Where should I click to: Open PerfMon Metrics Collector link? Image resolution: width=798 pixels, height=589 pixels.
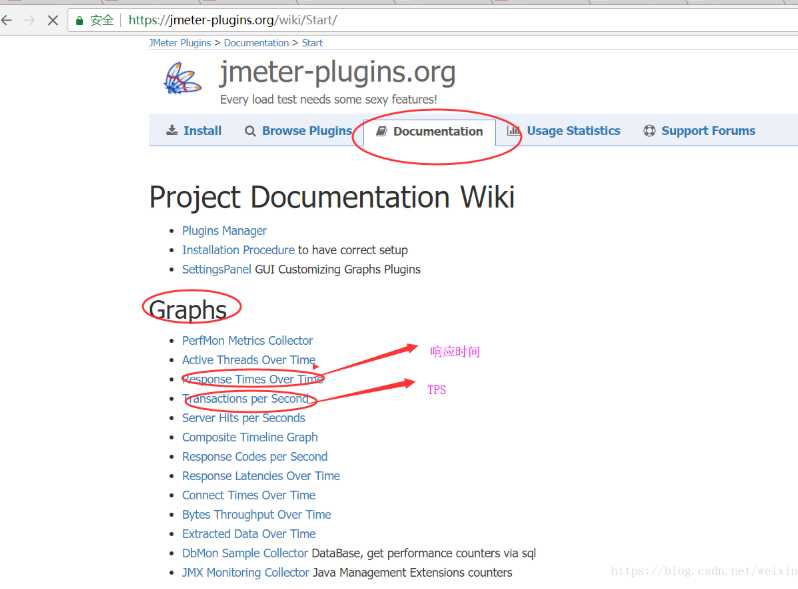click(247, 341)
